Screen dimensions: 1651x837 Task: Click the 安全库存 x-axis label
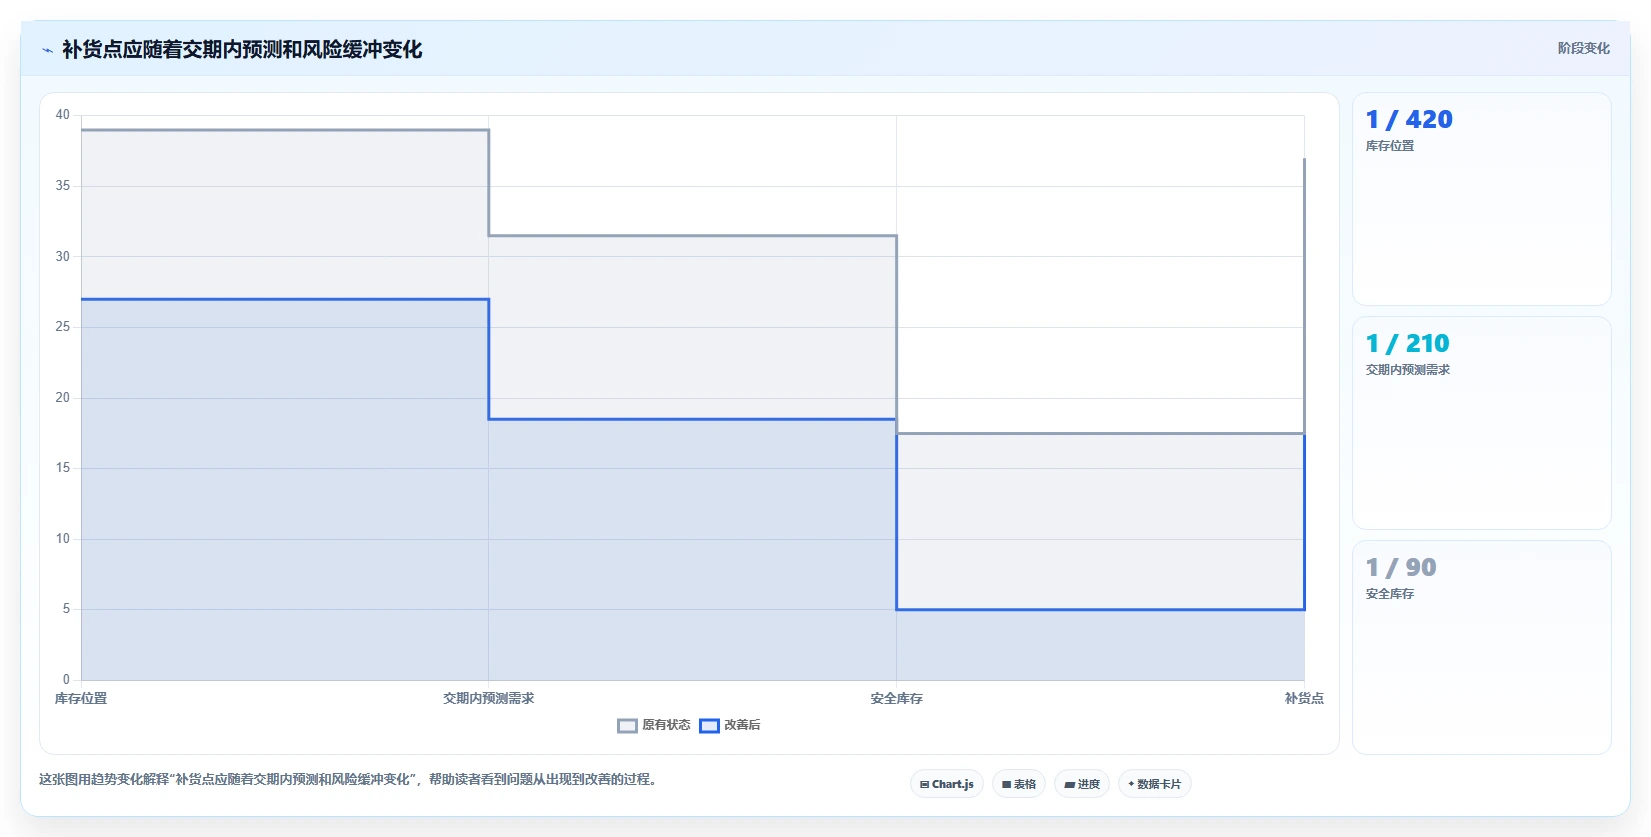897,698
